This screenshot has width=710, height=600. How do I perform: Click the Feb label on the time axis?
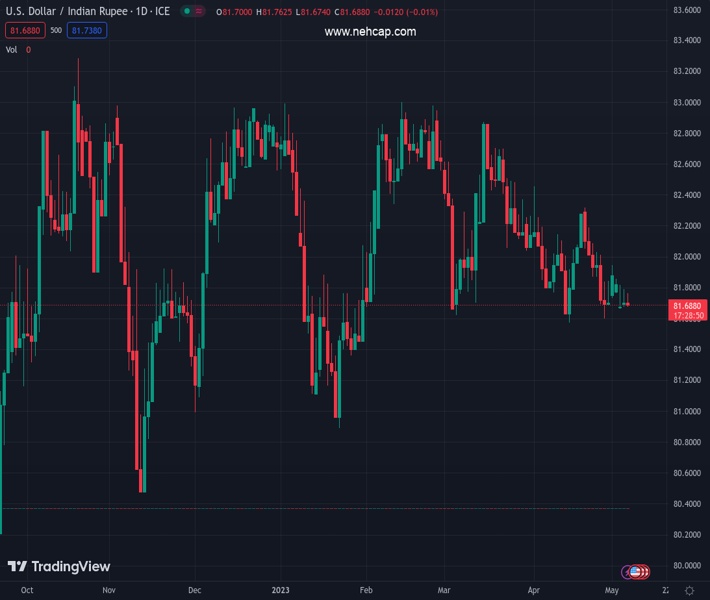[x=367, y=591]
